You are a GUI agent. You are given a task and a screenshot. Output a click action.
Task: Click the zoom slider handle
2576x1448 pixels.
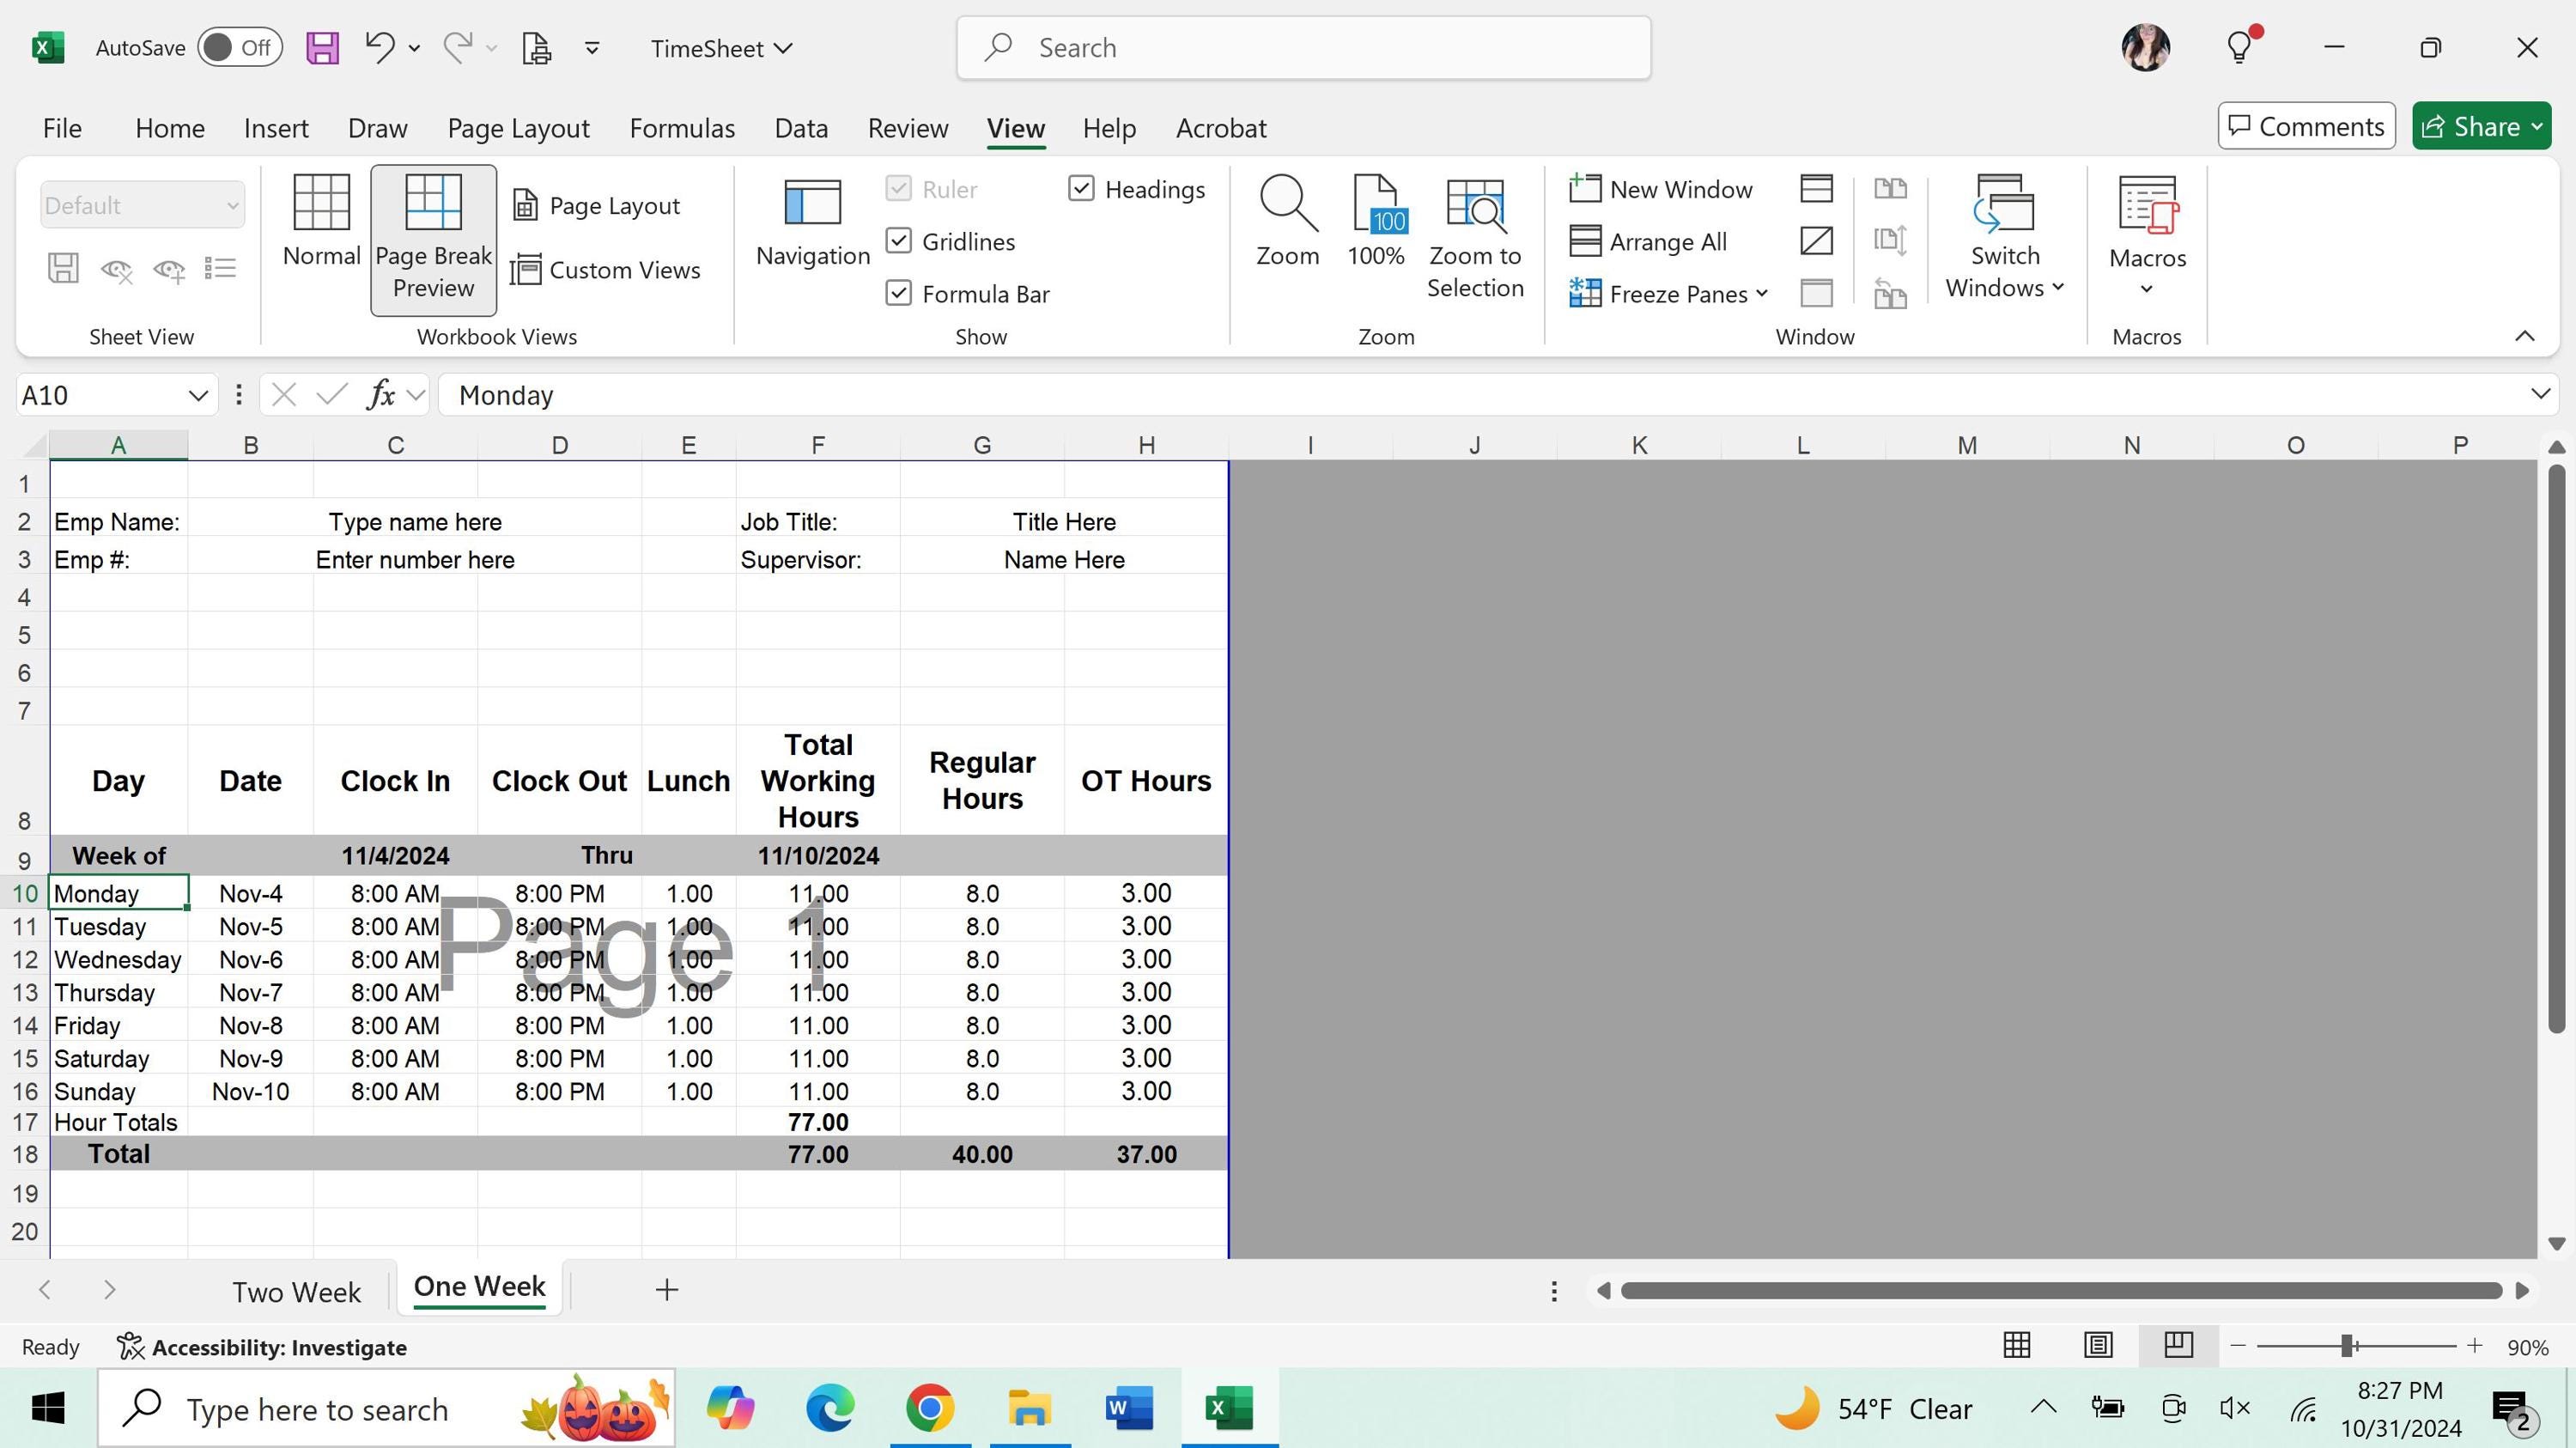(x=2347, y=1346)
